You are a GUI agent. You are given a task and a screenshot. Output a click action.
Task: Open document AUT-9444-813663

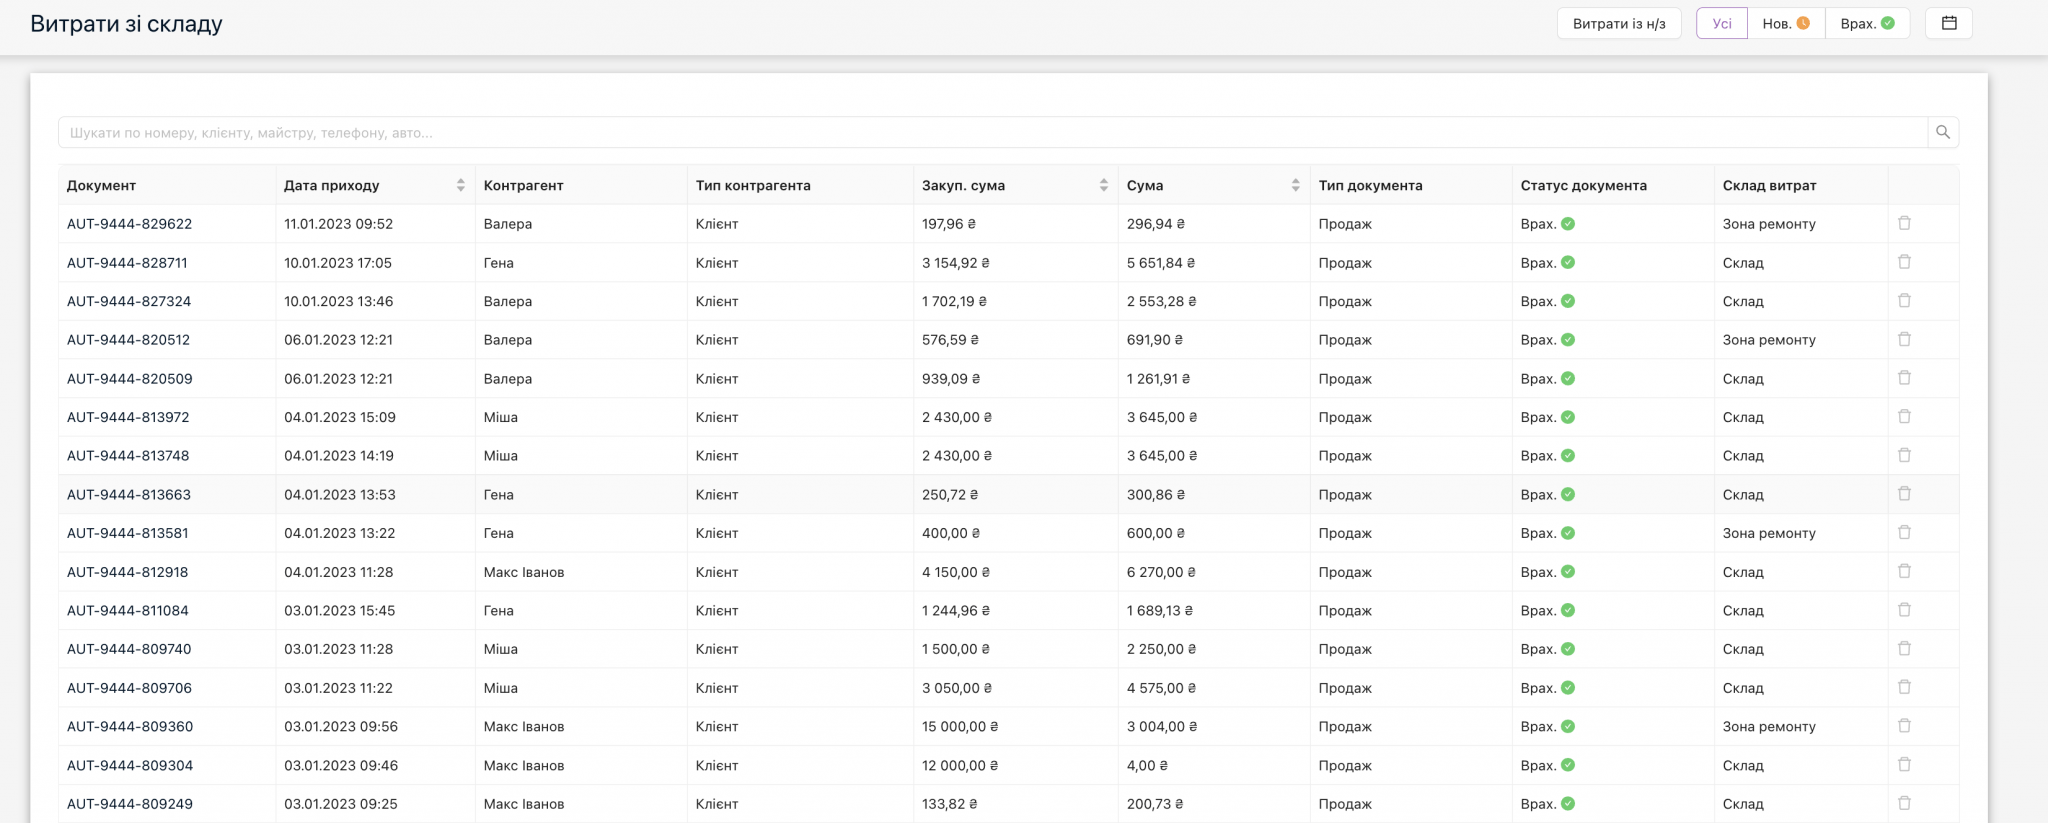point(129,495)
